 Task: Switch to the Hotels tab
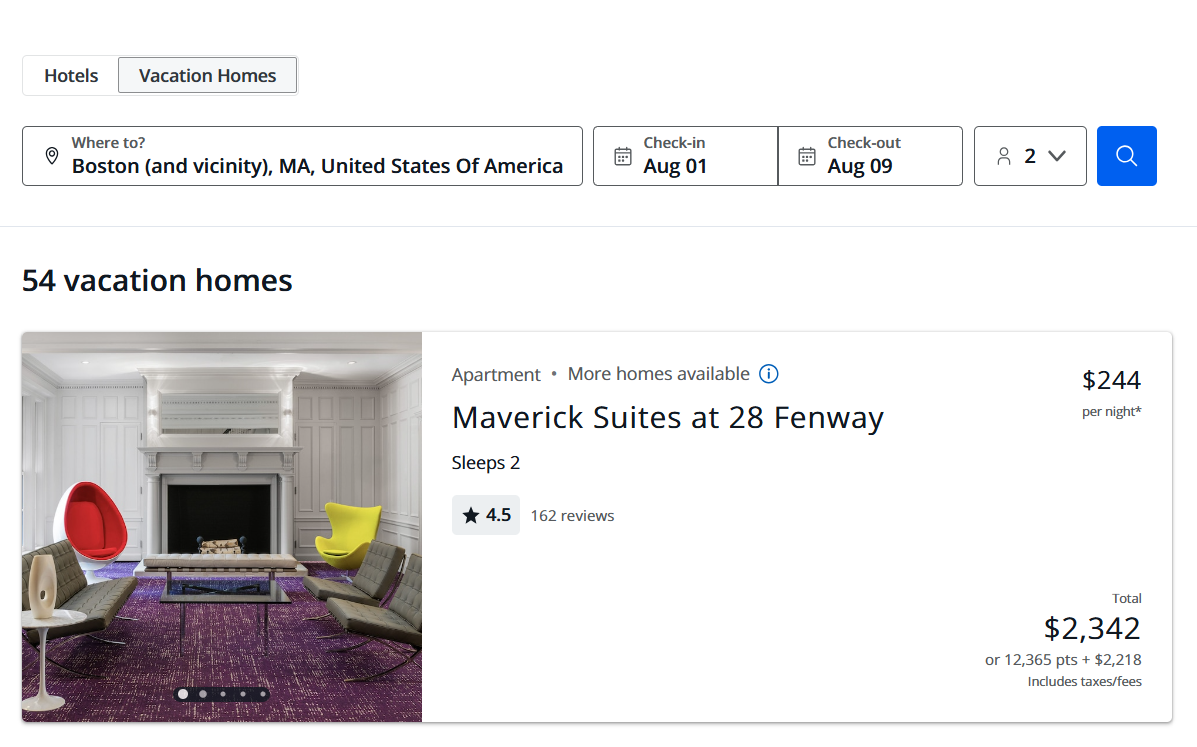point(71,76)
